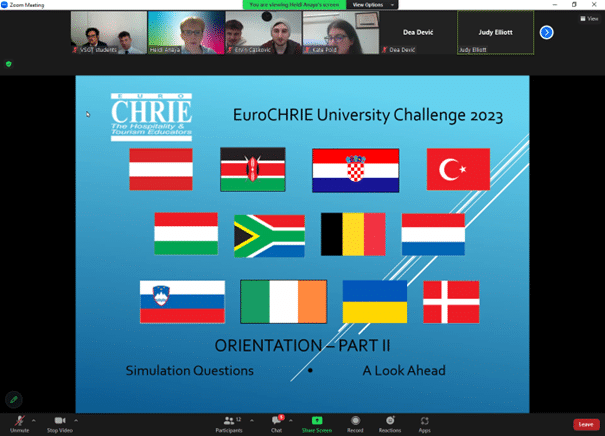Screen dimensions: 605x436
Task: Select the VSGT students video thumbnail
Action: [x=109, y=32]
